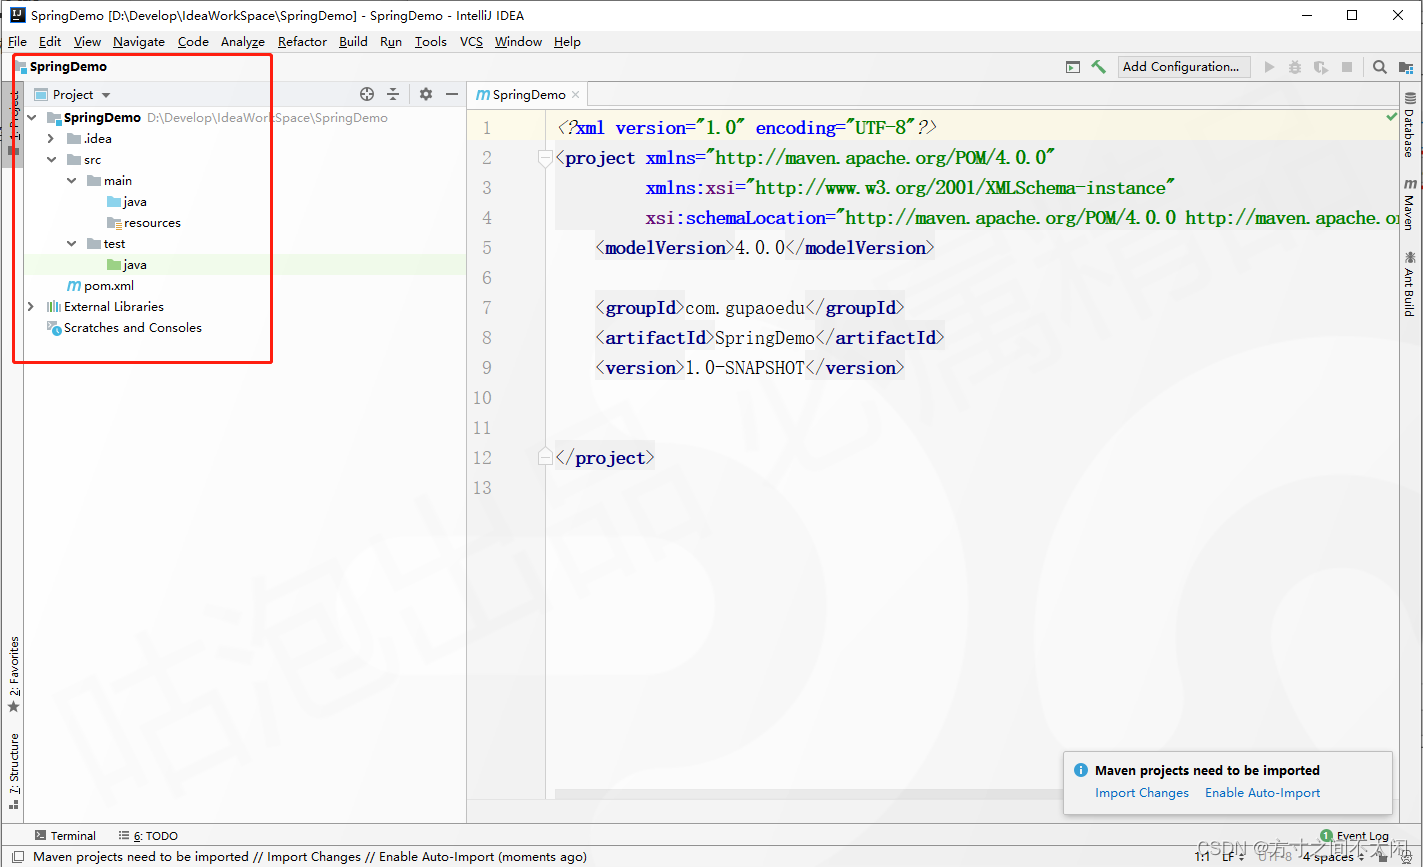Click SpringDemo breadcrumb in navigation bar
This screenshot has width=1423, height=867.
coord(61,67)
